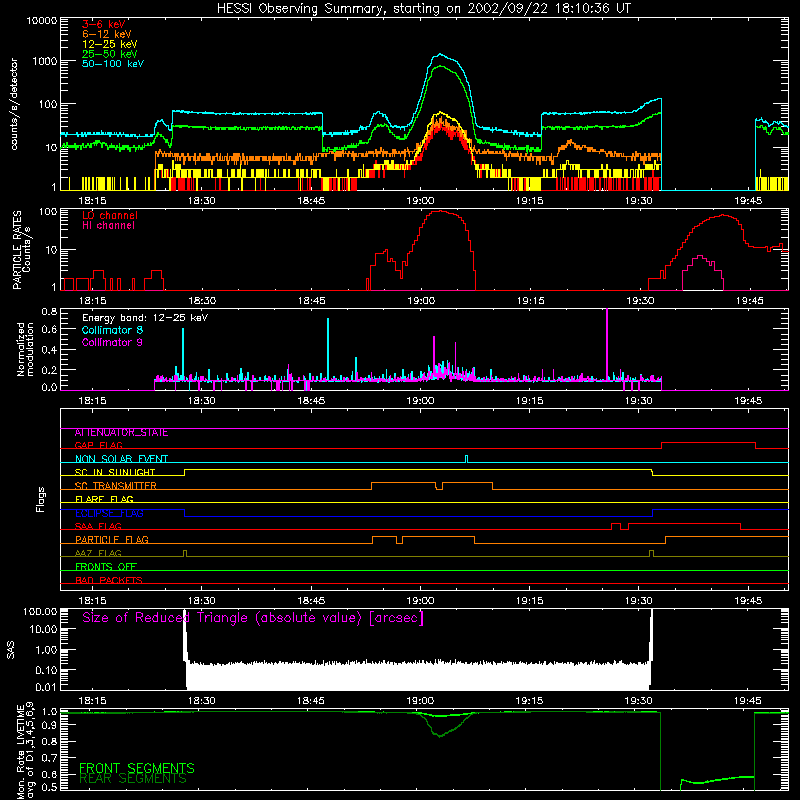Click 'Size of Reduced Triangle' panel title
The image size is (800, 800).
point(253,618)
